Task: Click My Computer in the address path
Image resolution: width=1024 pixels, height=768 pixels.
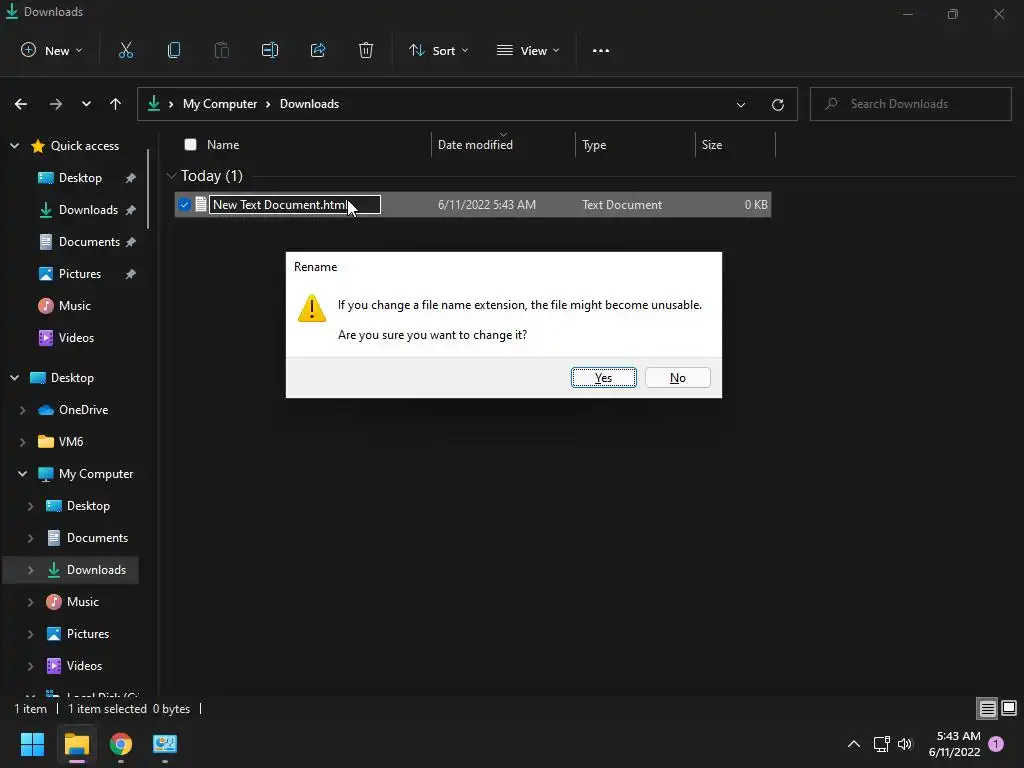Action: pos(220,104)
